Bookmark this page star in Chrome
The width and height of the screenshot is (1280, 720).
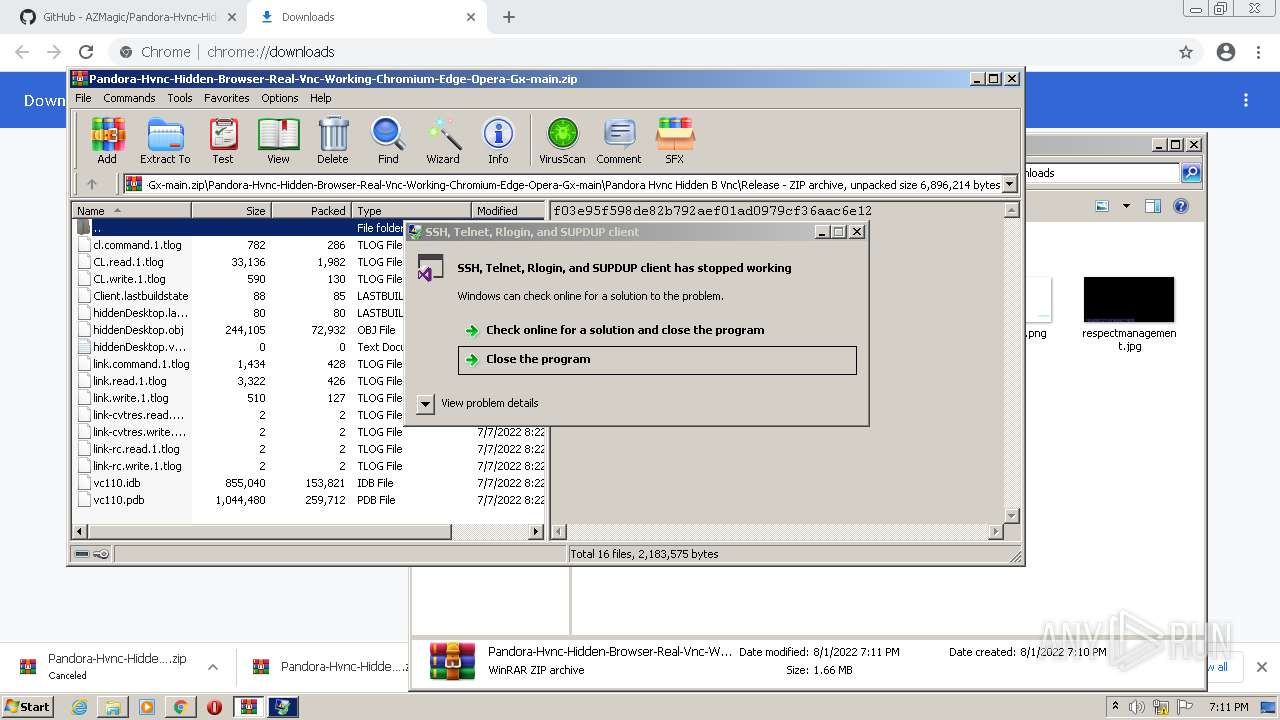coord(1186,52)
